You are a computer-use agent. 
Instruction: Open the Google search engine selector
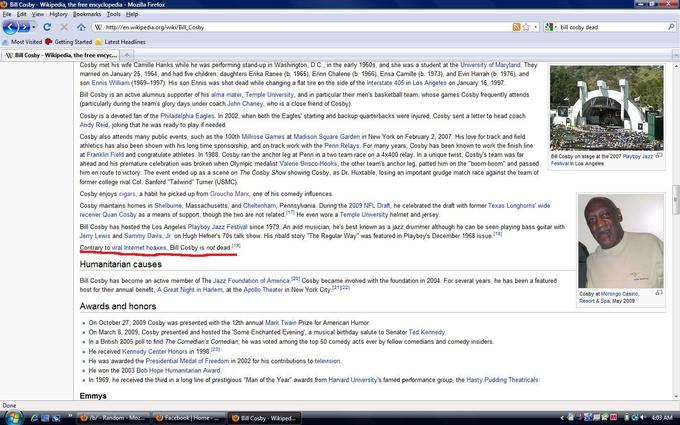point(551,27)
